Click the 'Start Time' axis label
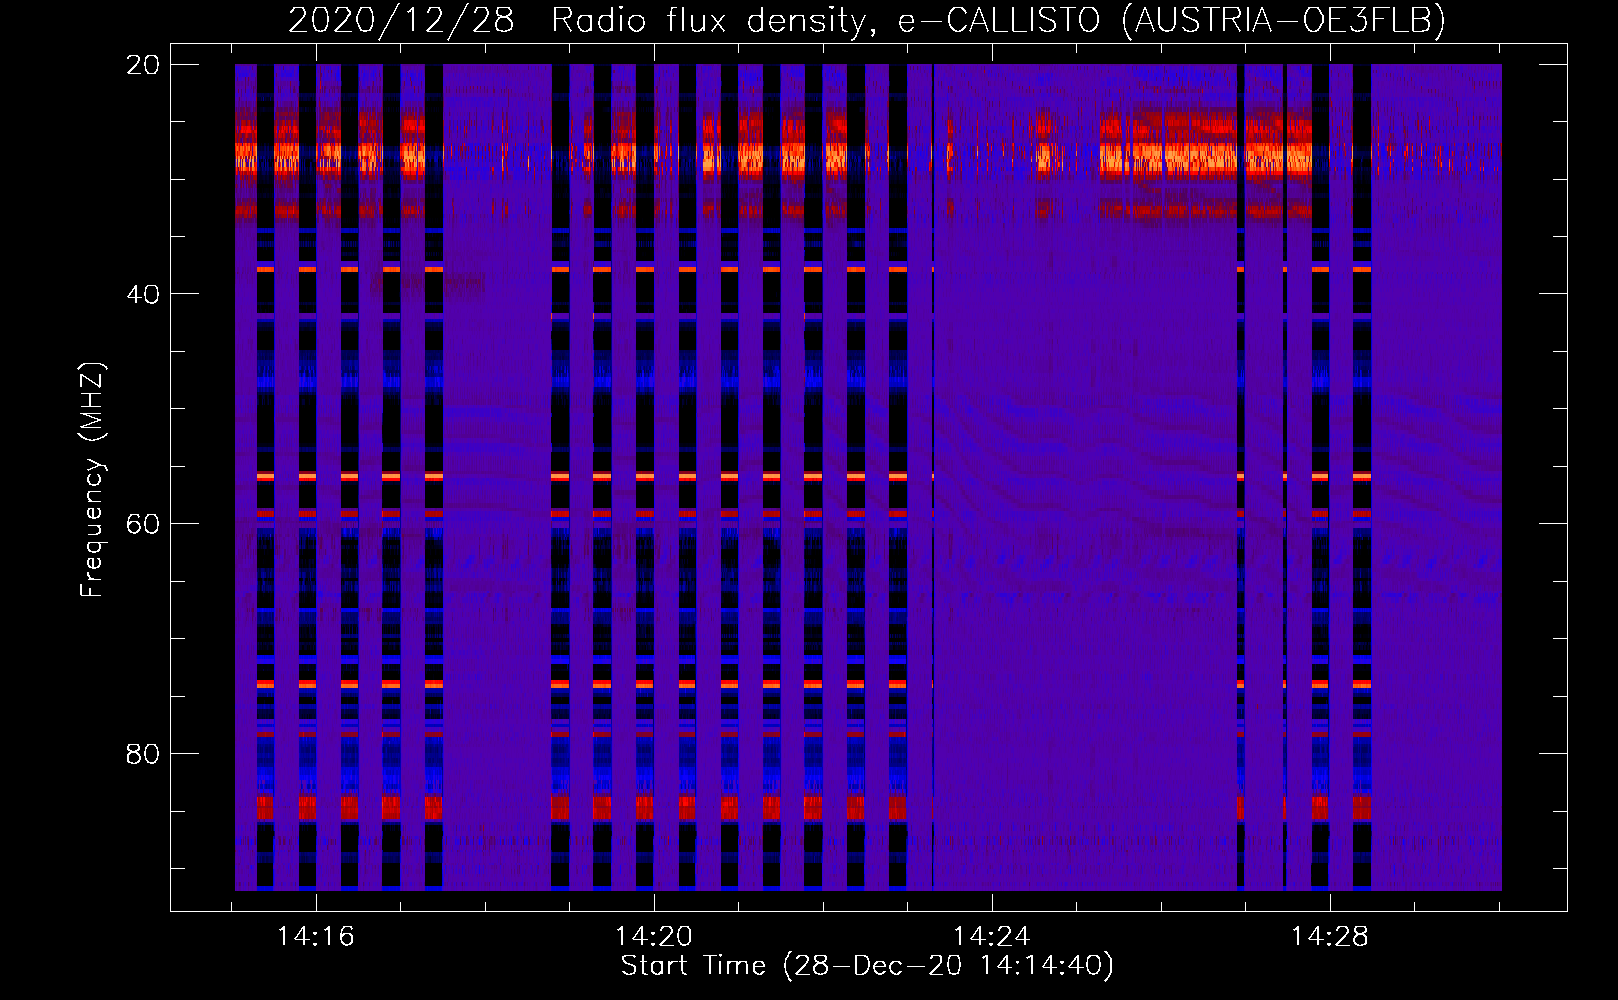Image resolution: width=1618 pixels, height=1000 pixels. coord(867,966)
